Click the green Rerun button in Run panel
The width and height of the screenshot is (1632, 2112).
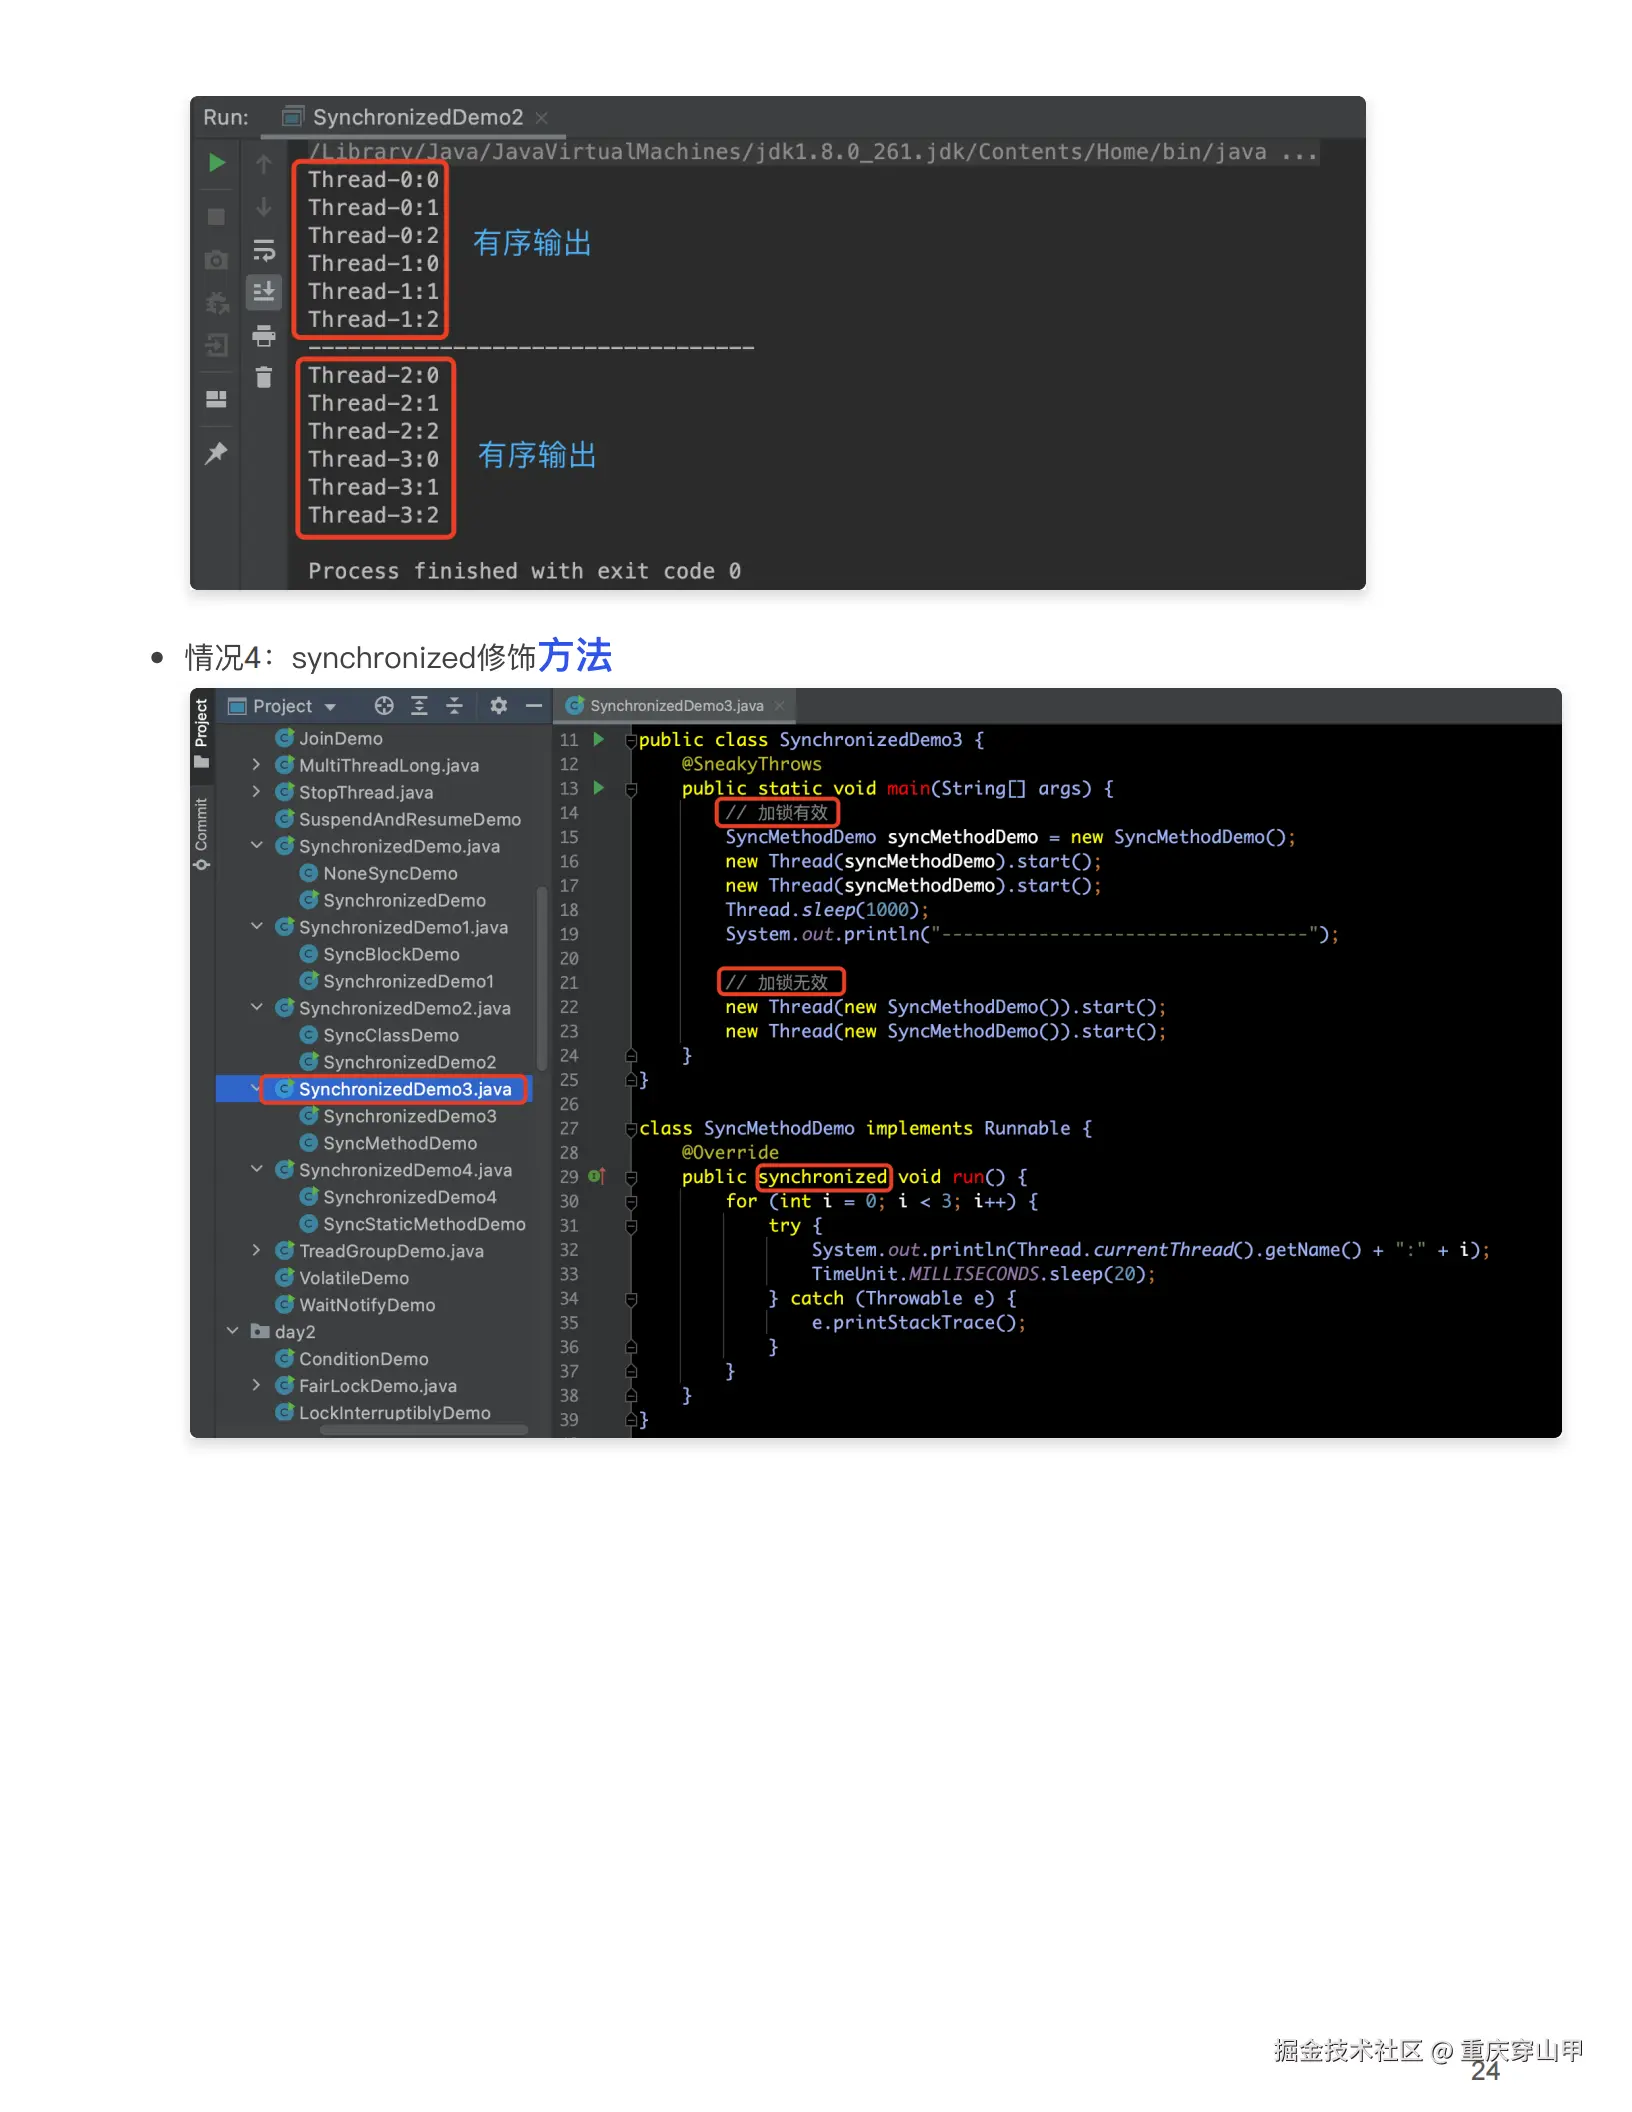216,163
